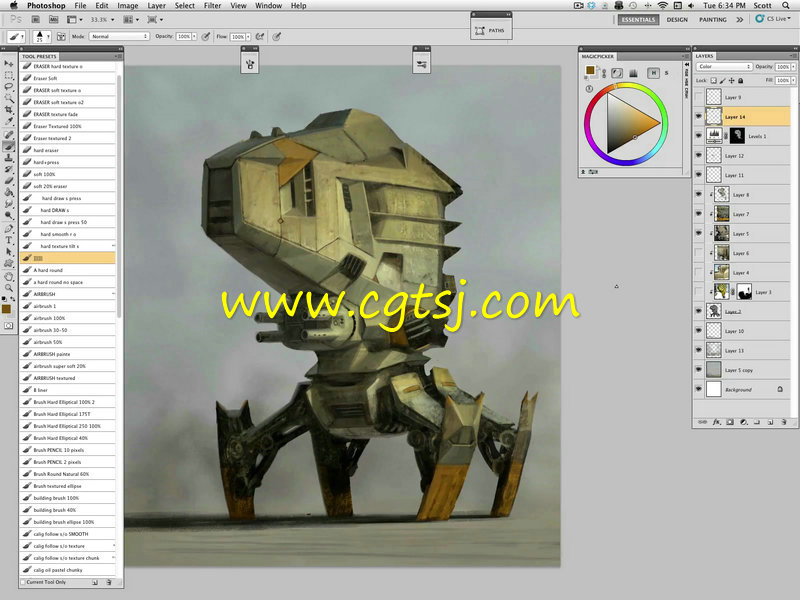
Task: Show Layer 4 visibility
Action: [x=698, y=272]
